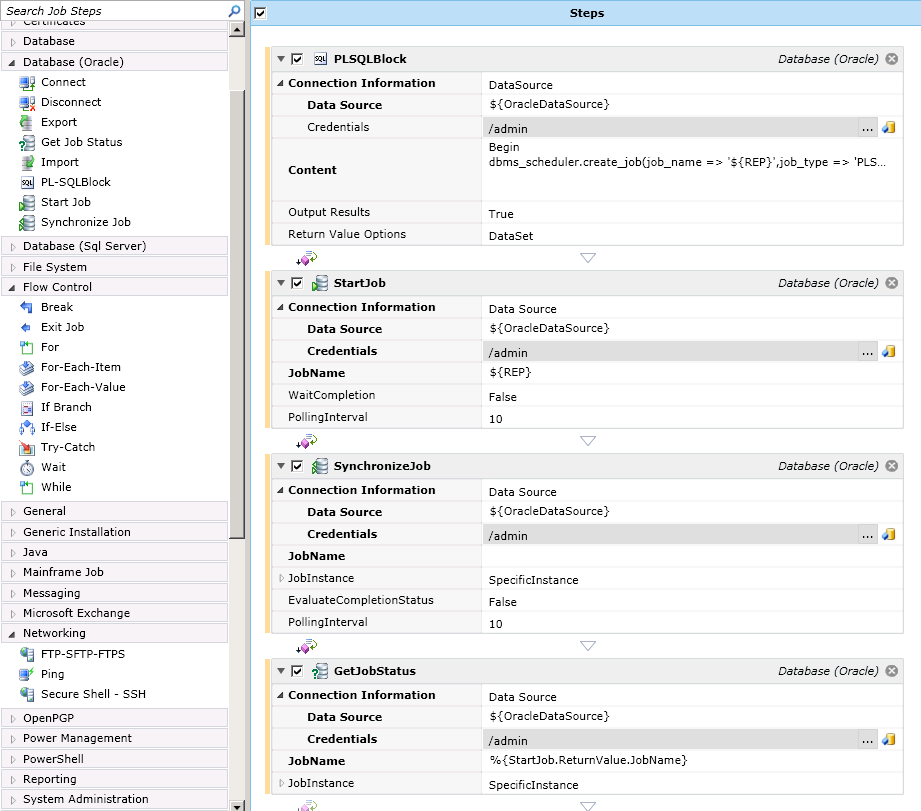Collapse the GetJobStatus step panel
Viewport: 921px width, 811px height.
coord(281,671)
